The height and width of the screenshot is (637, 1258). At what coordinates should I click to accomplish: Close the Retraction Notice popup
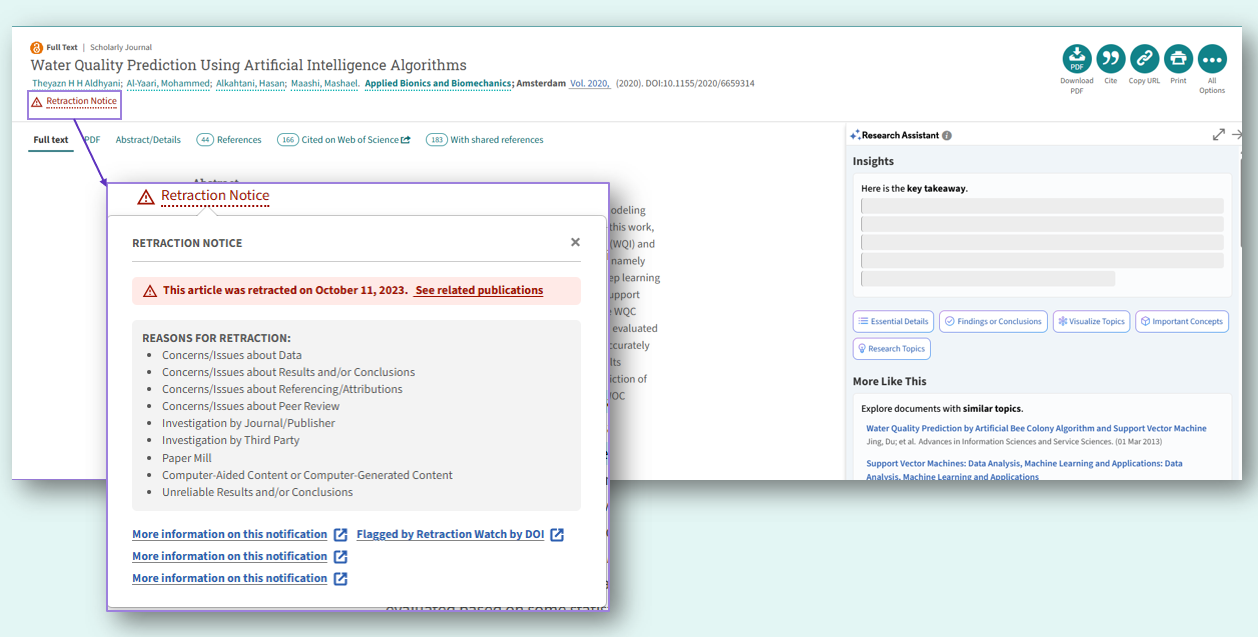(x=575, y=242)
